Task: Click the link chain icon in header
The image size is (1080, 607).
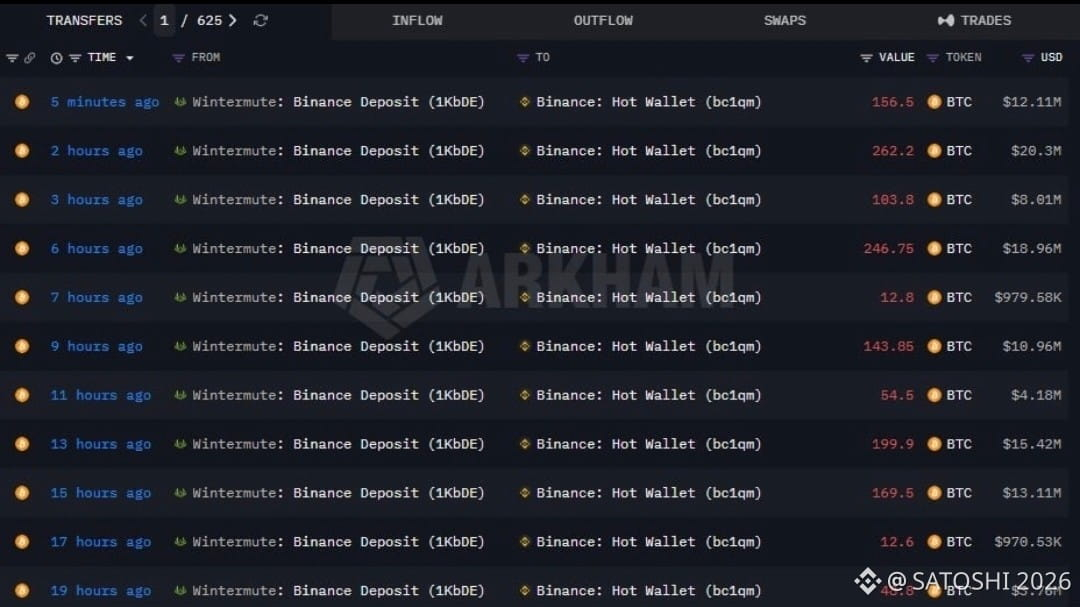Action: [30, 58]
